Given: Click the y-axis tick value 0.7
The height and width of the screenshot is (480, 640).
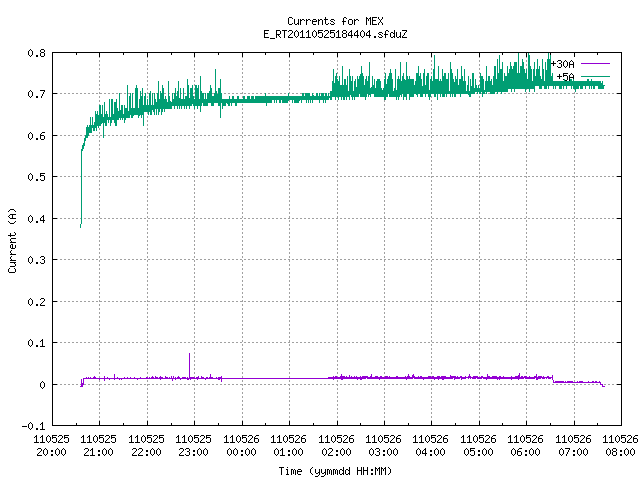Looking at the screenshot, I should tap(36, 94).
